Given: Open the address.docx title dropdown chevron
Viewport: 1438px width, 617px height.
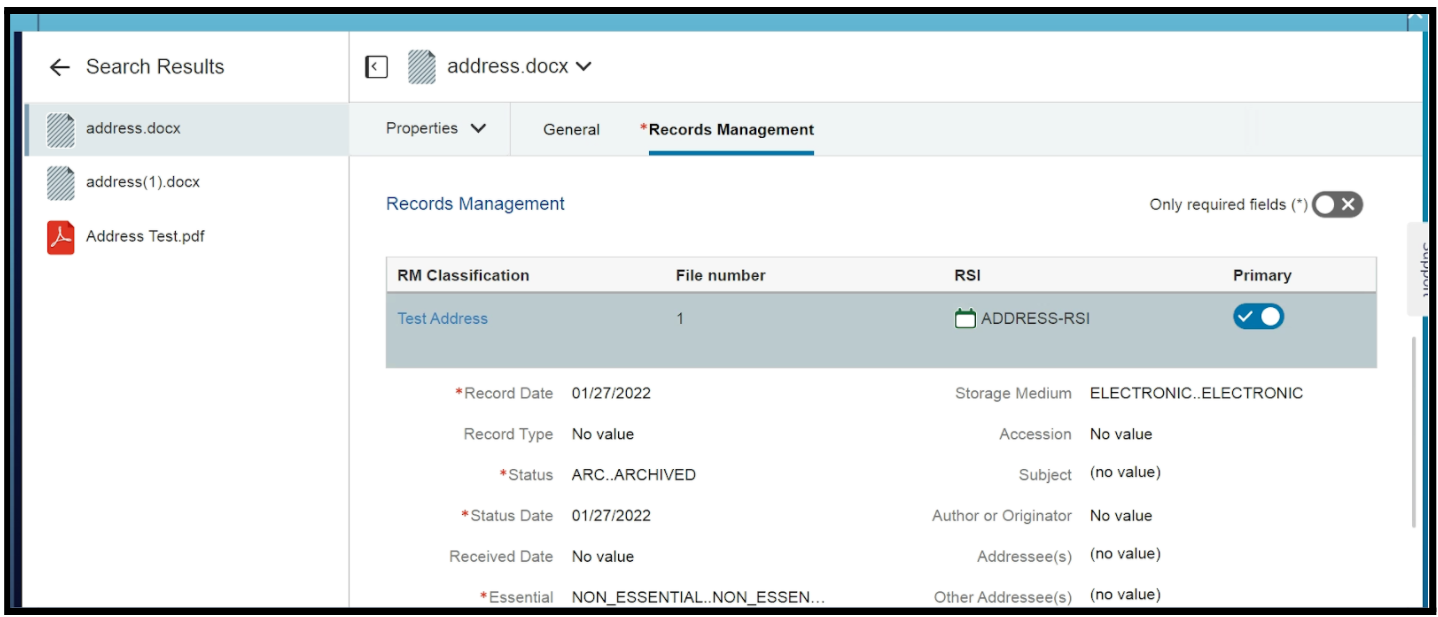Looking at the screenshot, I should 584,67.
